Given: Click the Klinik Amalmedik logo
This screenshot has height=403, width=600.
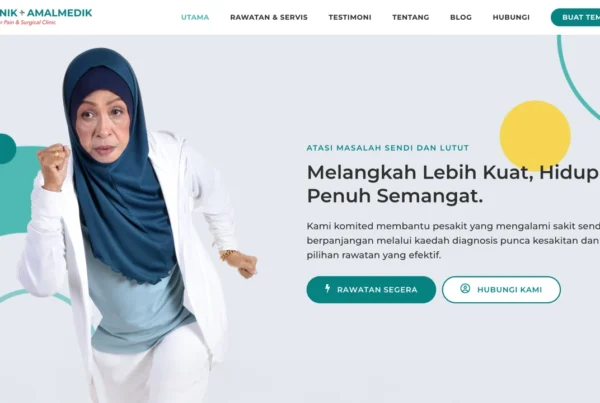Looking at the screenshot, I should [46, 16].
